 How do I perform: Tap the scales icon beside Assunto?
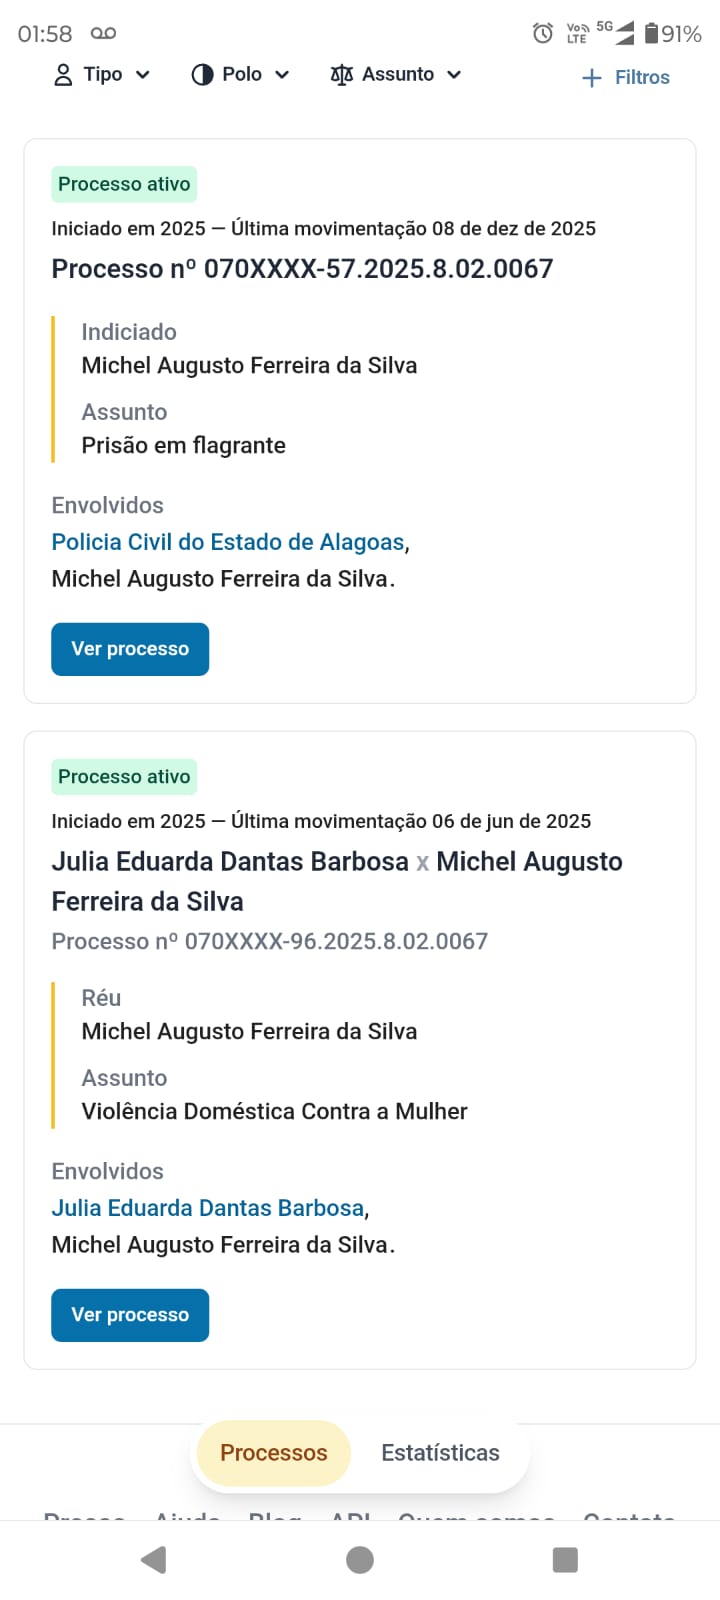(341, 75)
